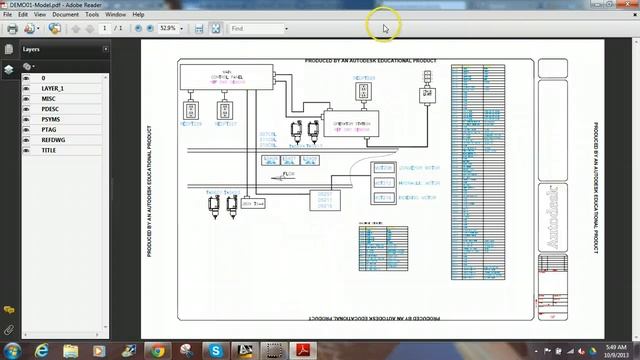Open the Document menu
The width and height of the screenshot is (640, 360).
(x=65, y=14)
